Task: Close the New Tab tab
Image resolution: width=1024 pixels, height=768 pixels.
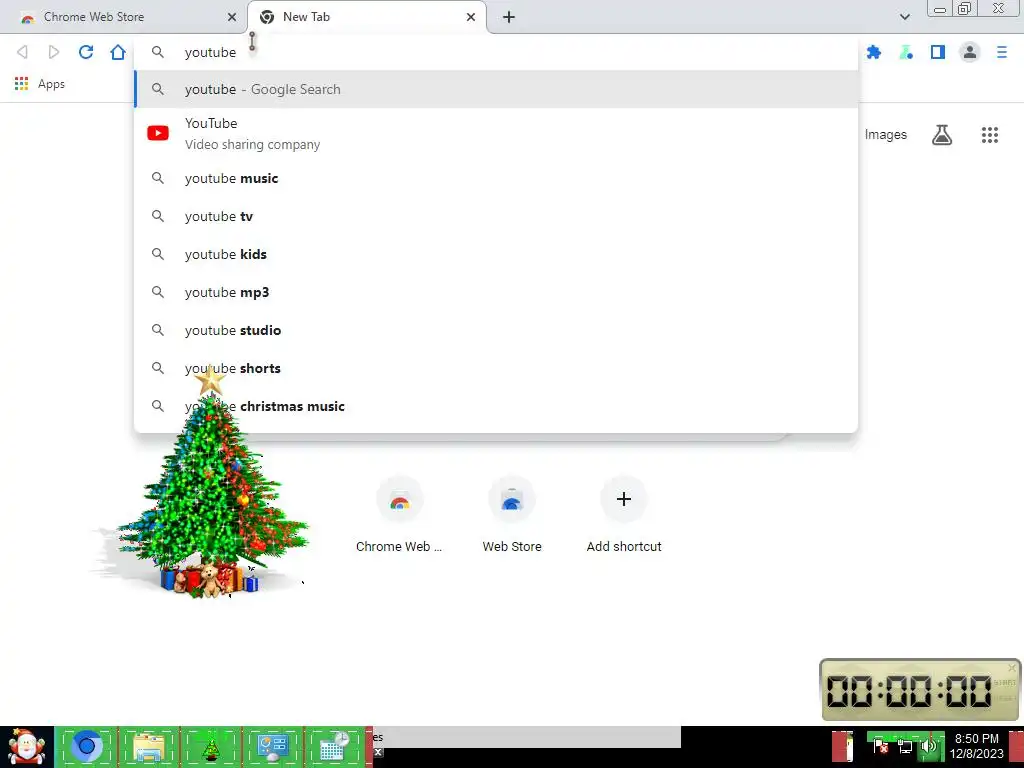Action: pyautogui.click(x=471, y=17)
